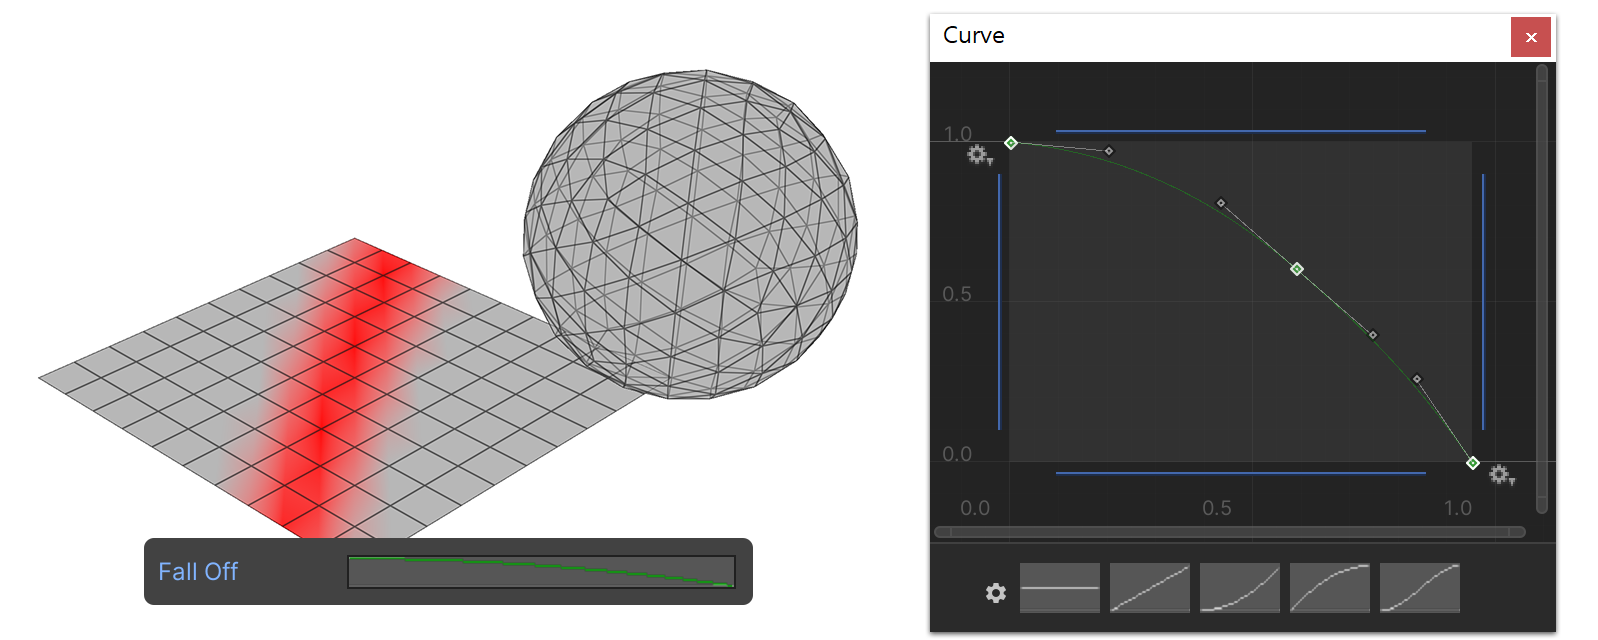Open the curve presets gear menu
The height and width of the screenshot is (640, 1598).
point(995,593)
